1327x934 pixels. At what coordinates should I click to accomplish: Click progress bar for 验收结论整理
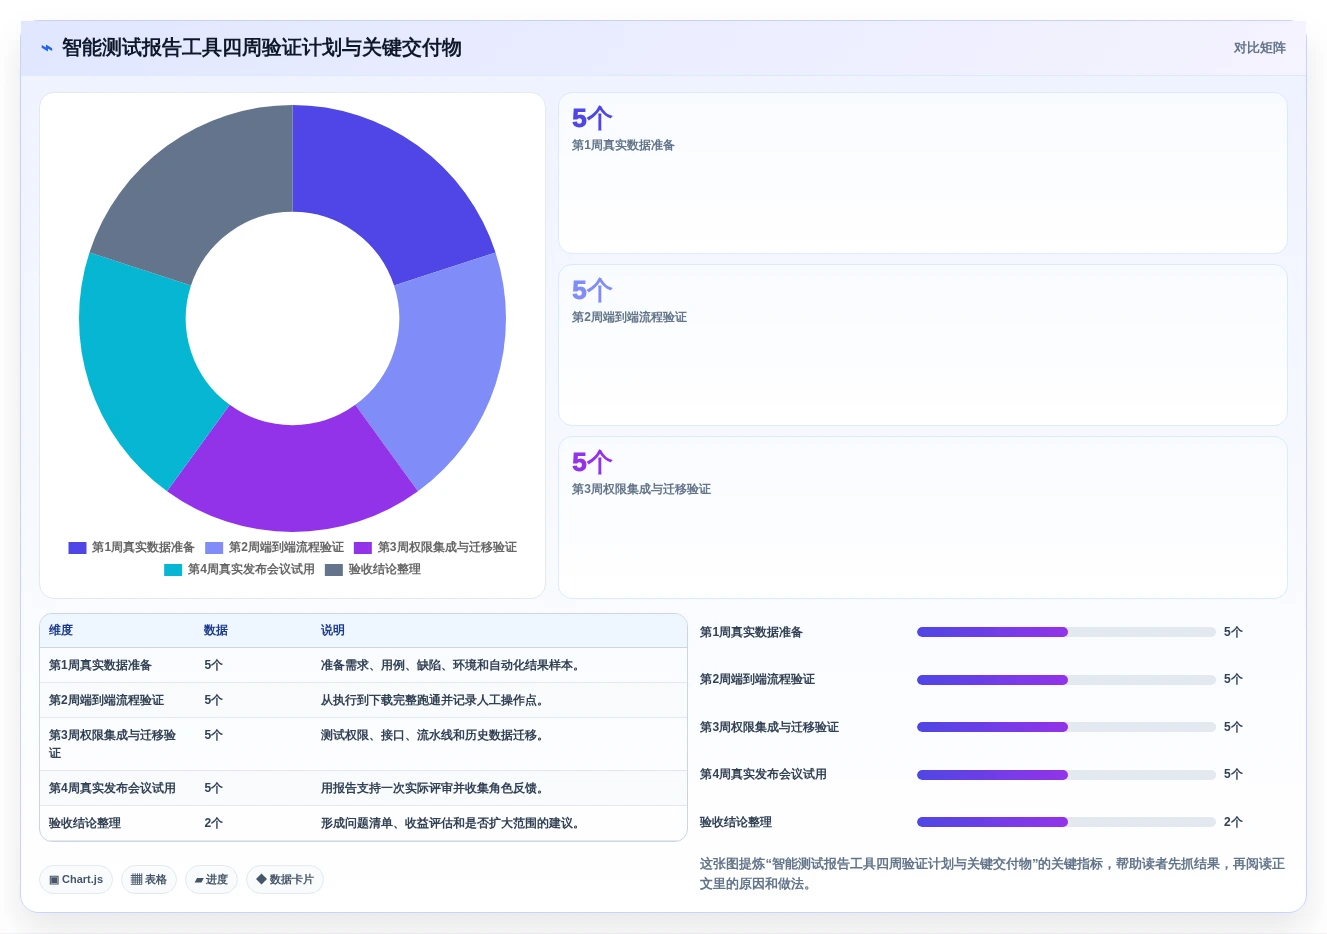tap(1066, 822)
